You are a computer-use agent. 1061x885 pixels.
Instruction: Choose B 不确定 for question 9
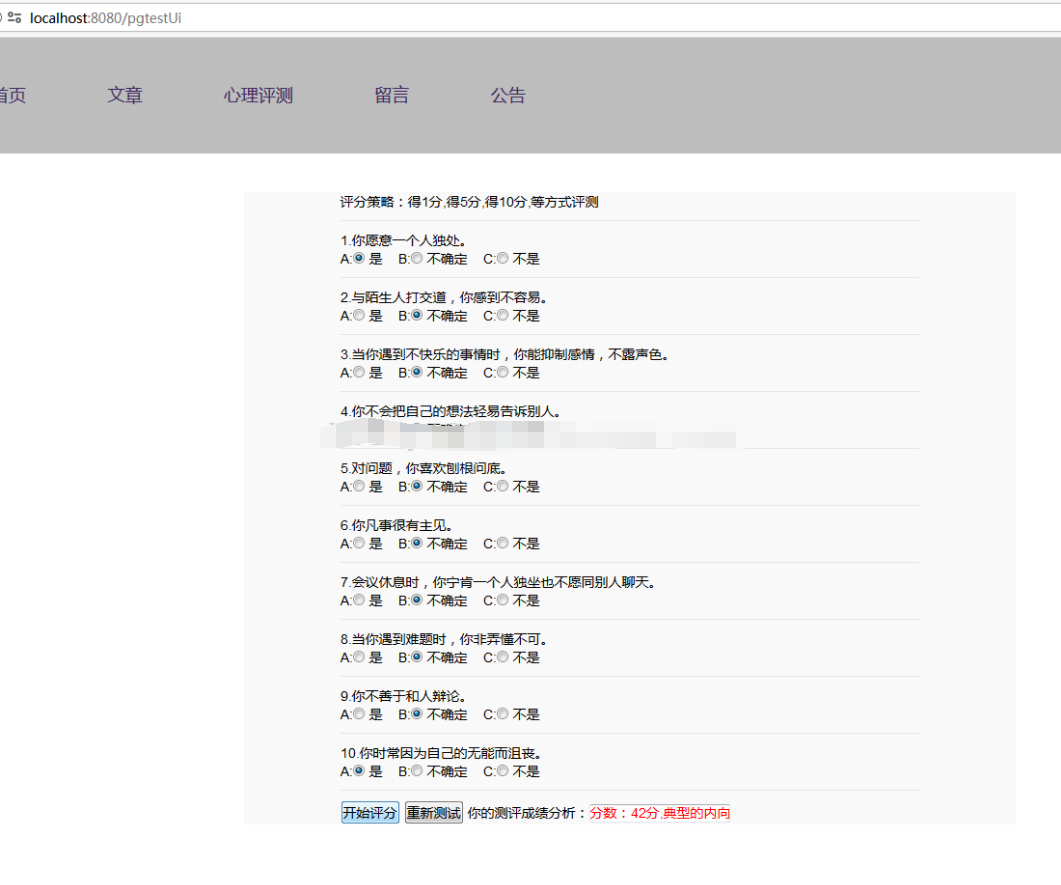click(x=417, y=714)
